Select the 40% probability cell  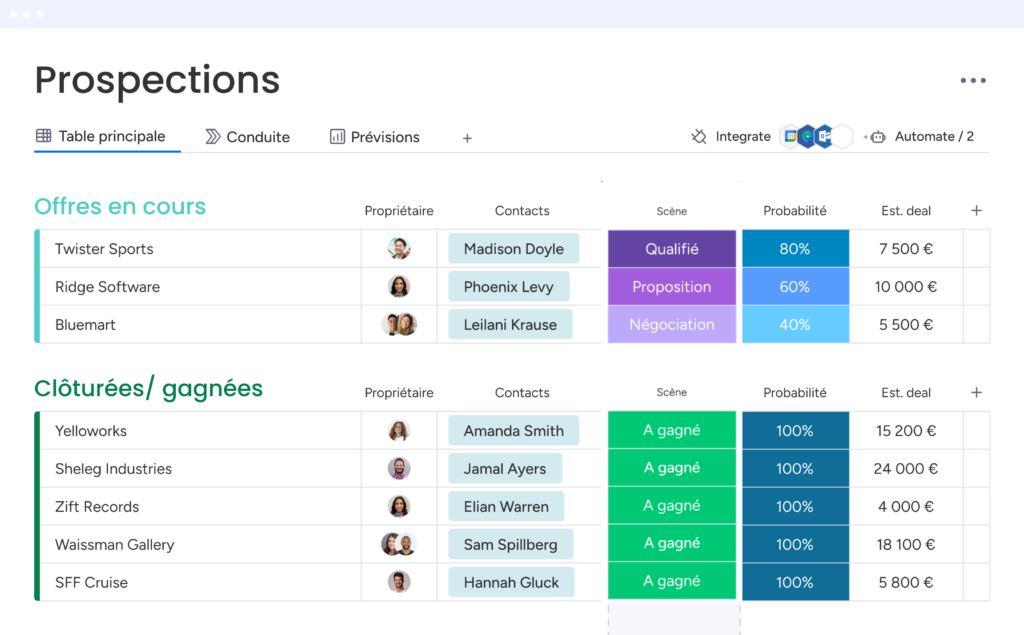click(795, 324)
